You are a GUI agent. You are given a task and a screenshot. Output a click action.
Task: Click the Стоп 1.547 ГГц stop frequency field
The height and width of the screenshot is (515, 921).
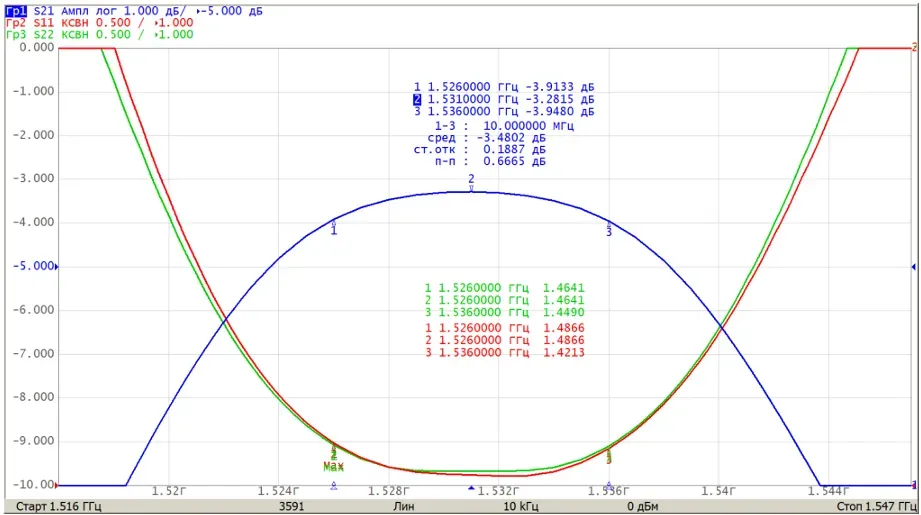(876, 506)
